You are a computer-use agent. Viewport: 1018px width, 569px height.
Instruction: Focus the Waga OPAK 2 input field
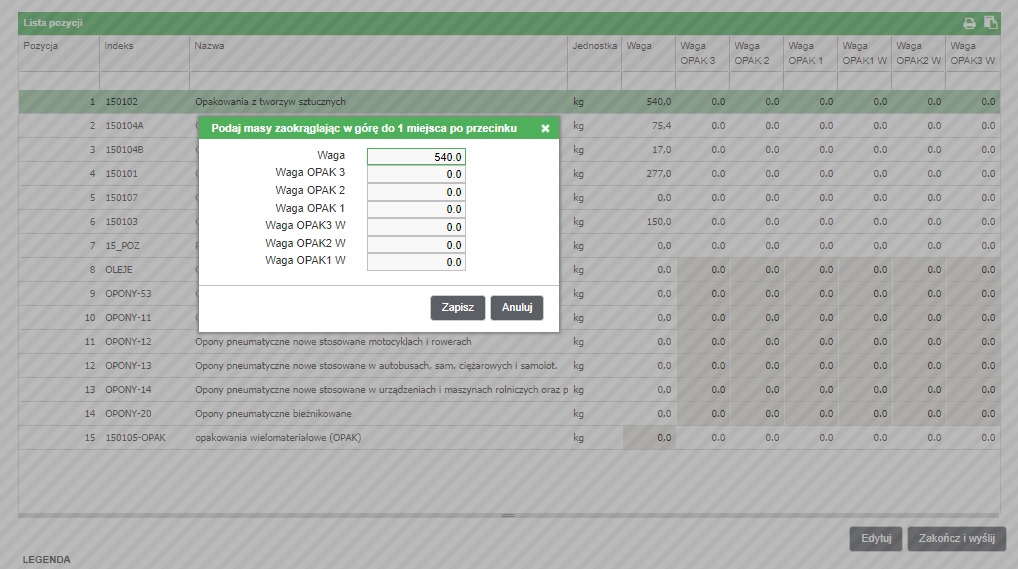tap(416, 192)
